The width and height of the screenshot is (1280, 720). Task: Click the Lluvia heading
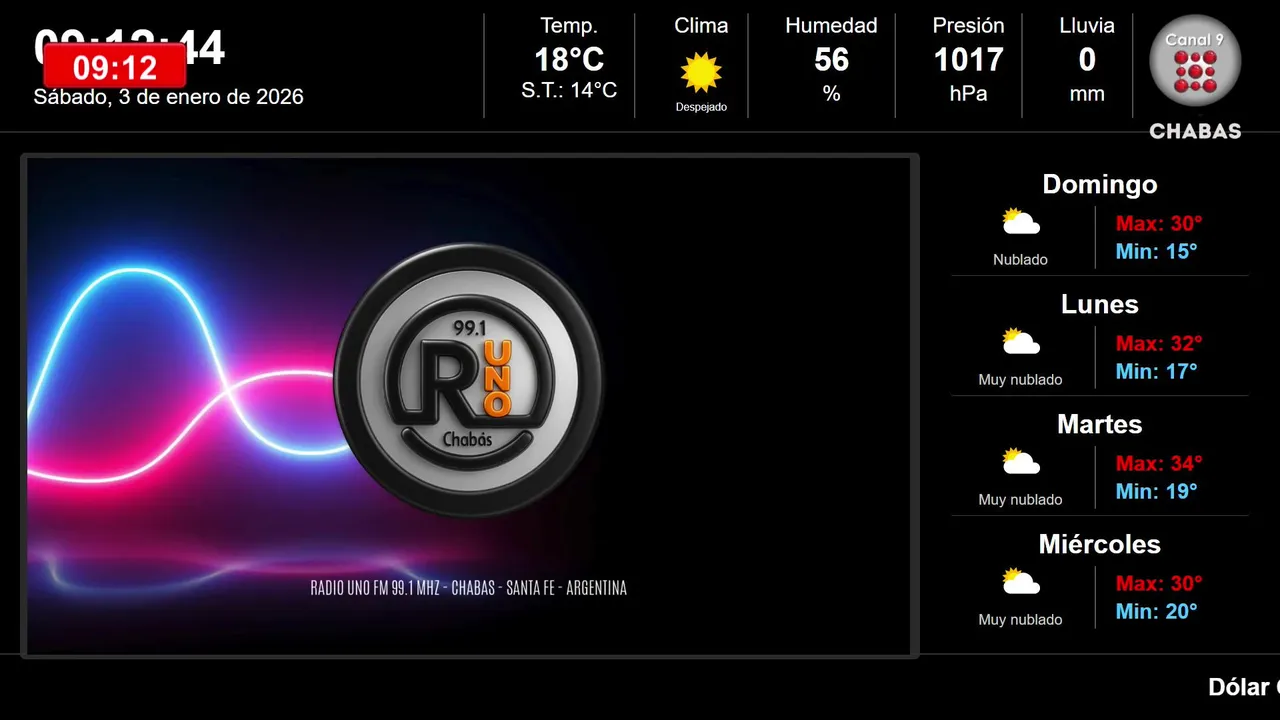1087,26
